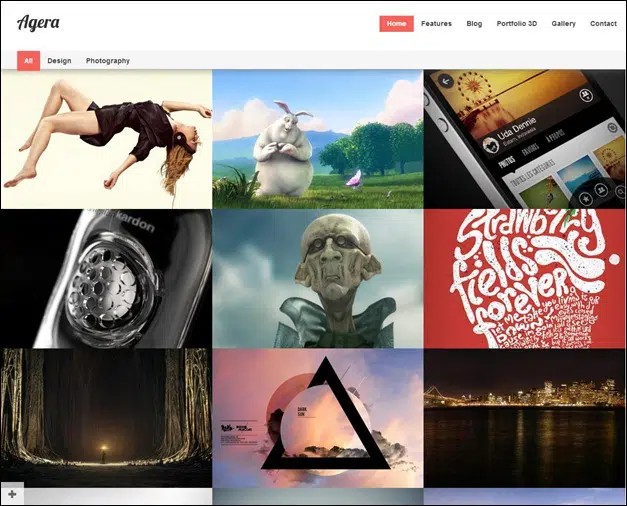Screen dimensions: 627x506
Task: Select the All filter tab
Action: tap(28, 61)
